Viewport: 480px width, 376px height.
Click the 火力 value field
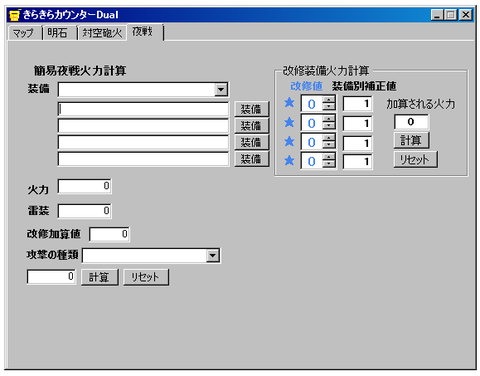point(85,186)
